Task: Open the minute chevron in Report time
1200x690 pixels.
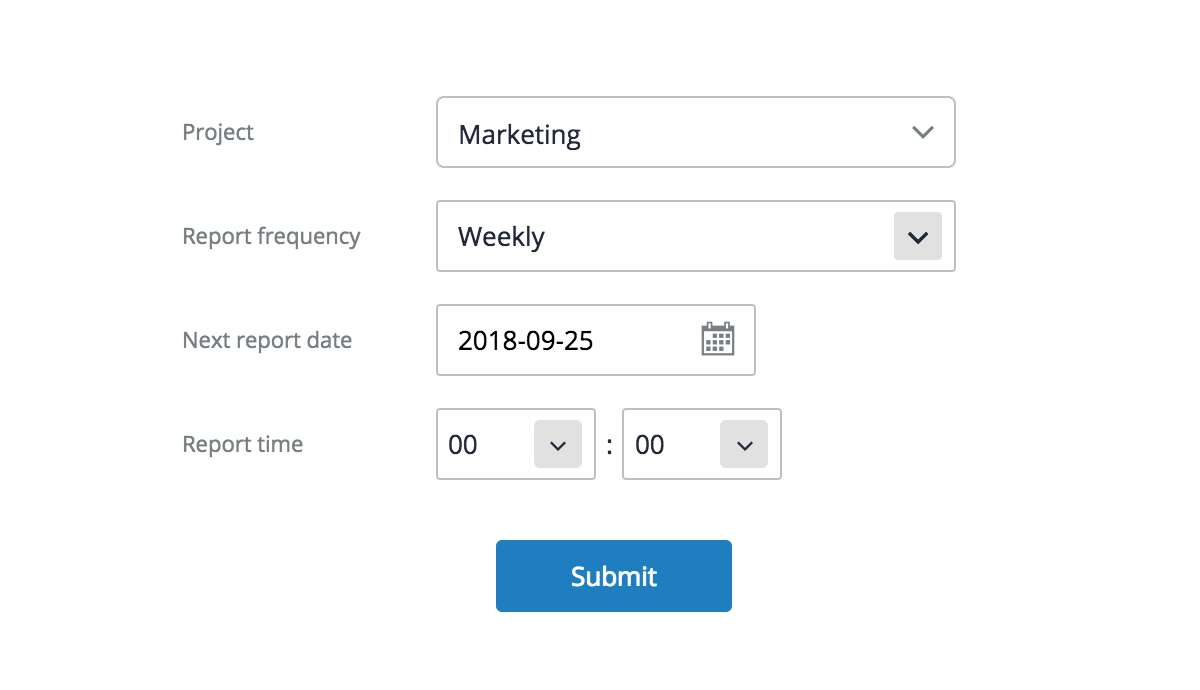Action: [x=744, y=445]
